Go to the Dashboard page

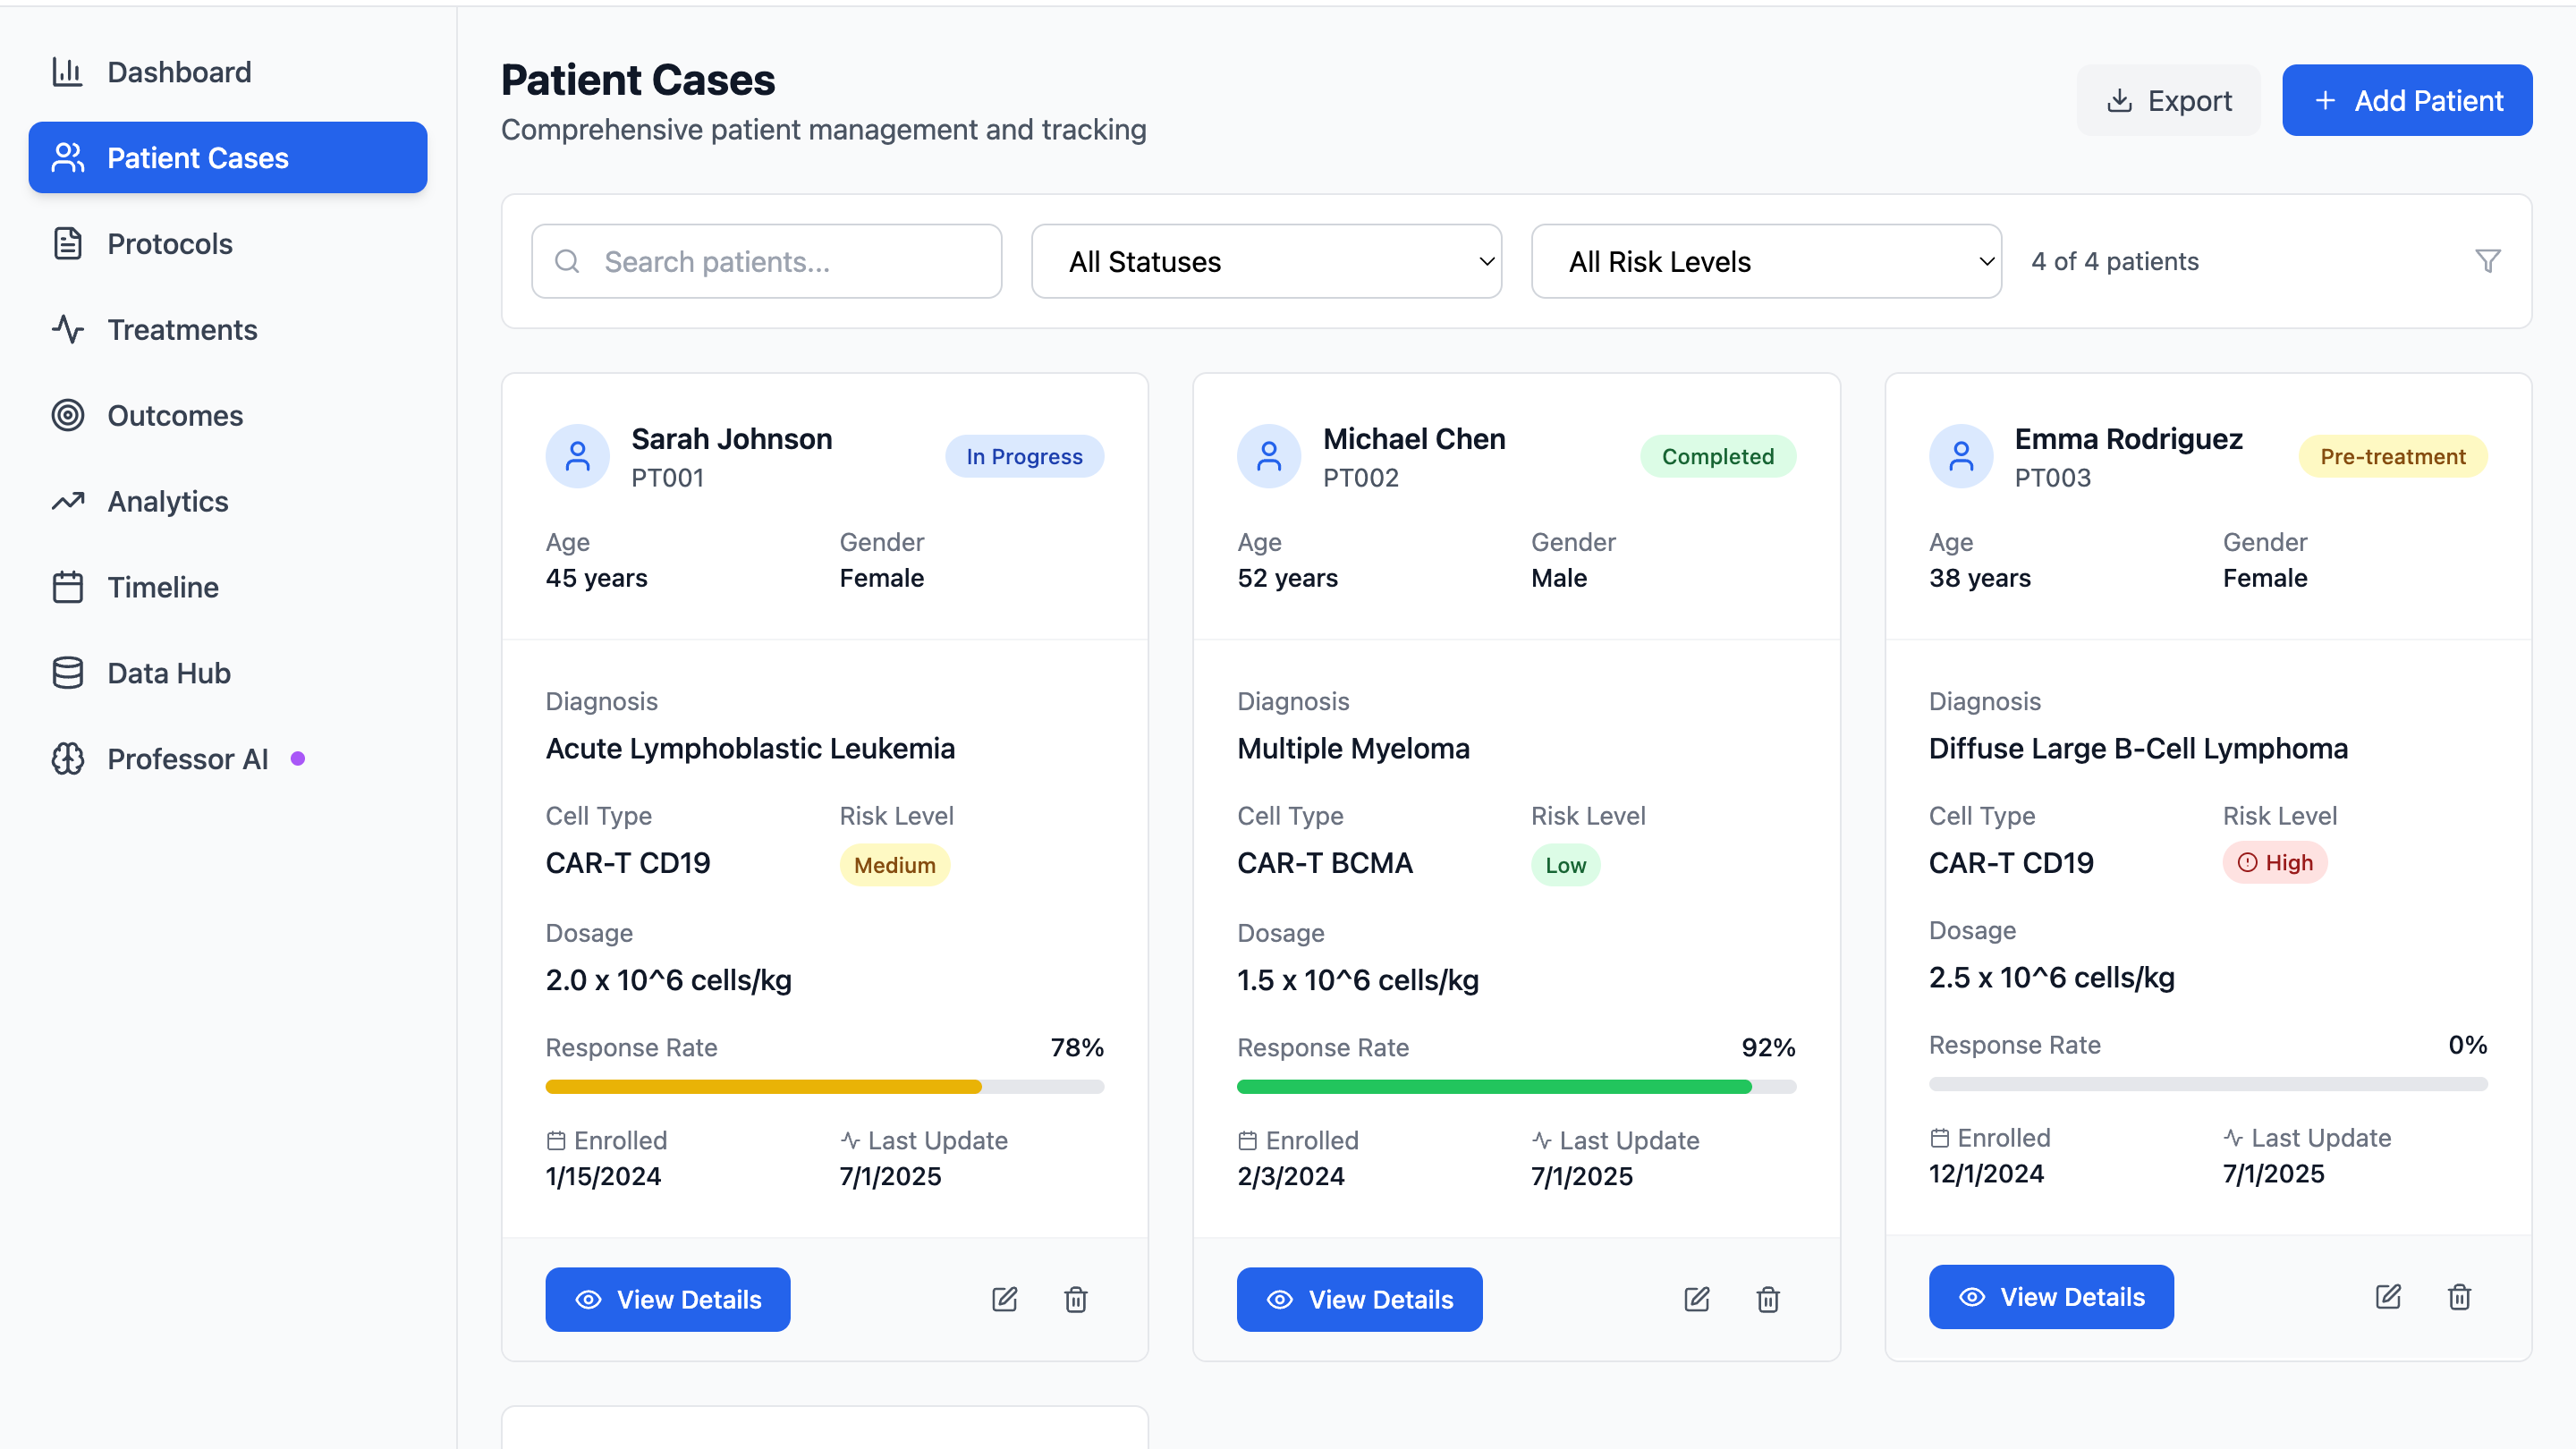click(179, 72)
